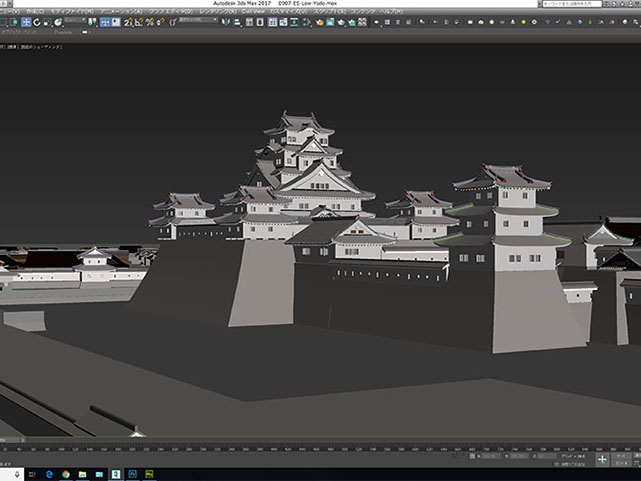Open Google Chrome from the taskbar

click(66, 474)
